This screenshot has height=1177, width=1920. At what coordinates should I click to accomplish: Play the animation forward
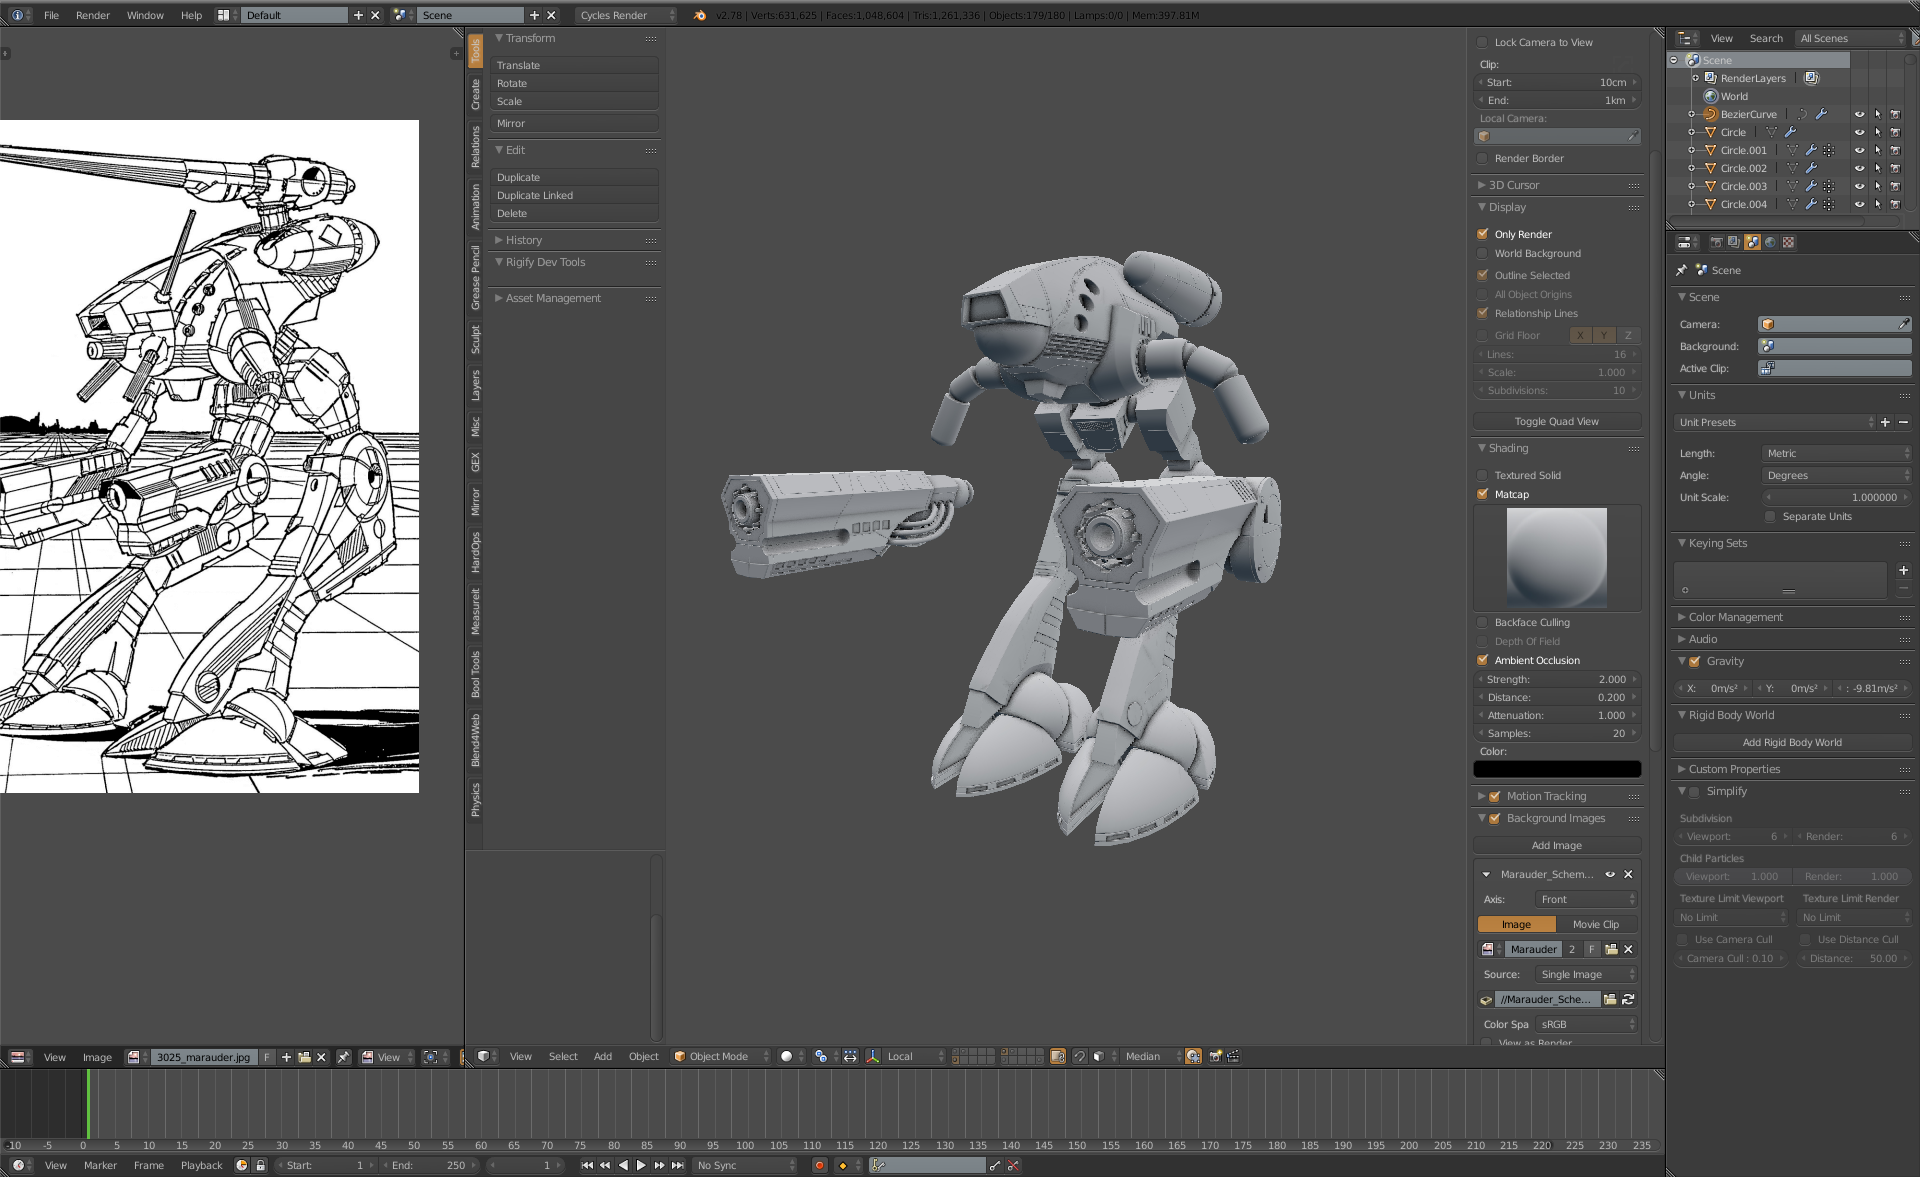pyautogui.click(x=641, y=1165)
